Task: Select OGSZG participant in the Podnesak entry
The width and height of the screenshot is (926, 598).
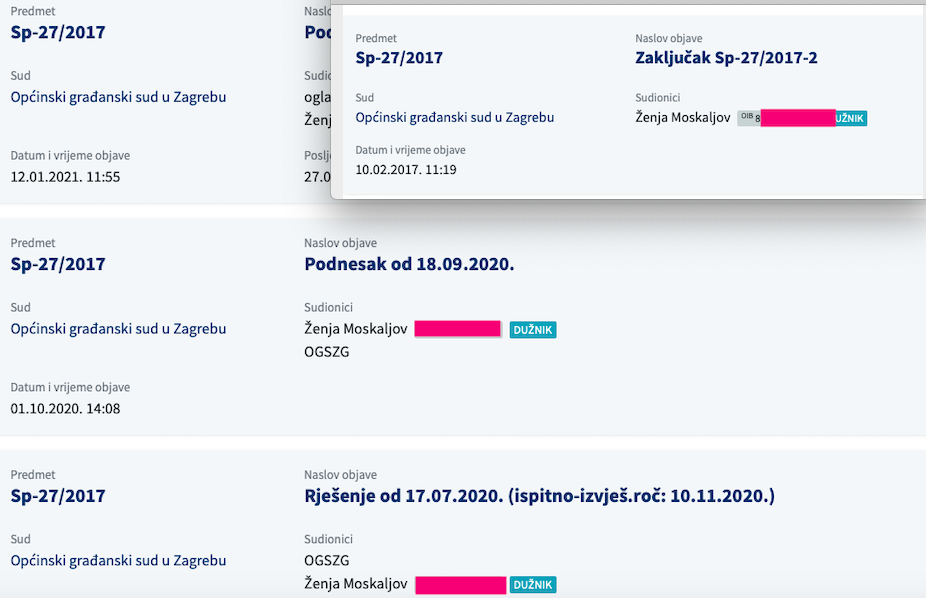Action: (327, 352)
